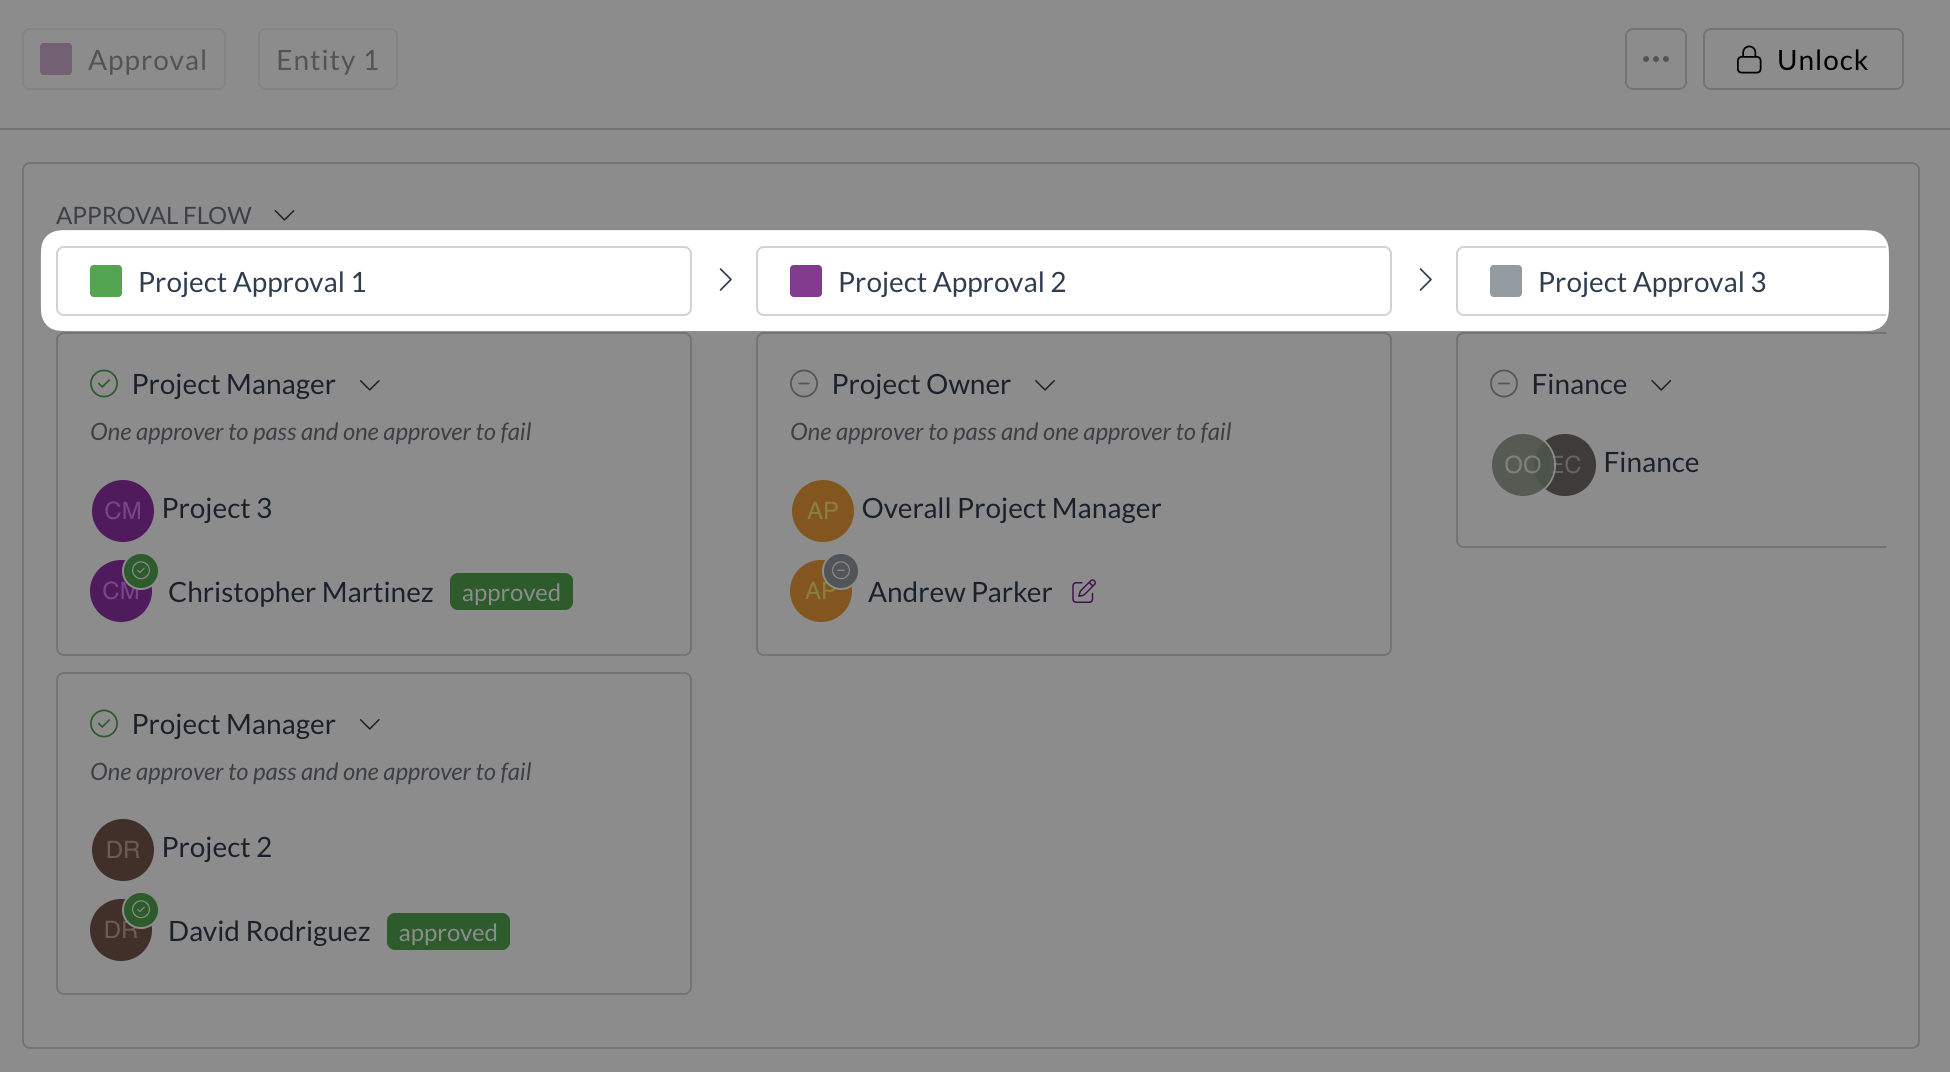Click the DR avatar beside Project 2
The image size is (1950, 1072).
pyautogui.click(x=123, y=850)
